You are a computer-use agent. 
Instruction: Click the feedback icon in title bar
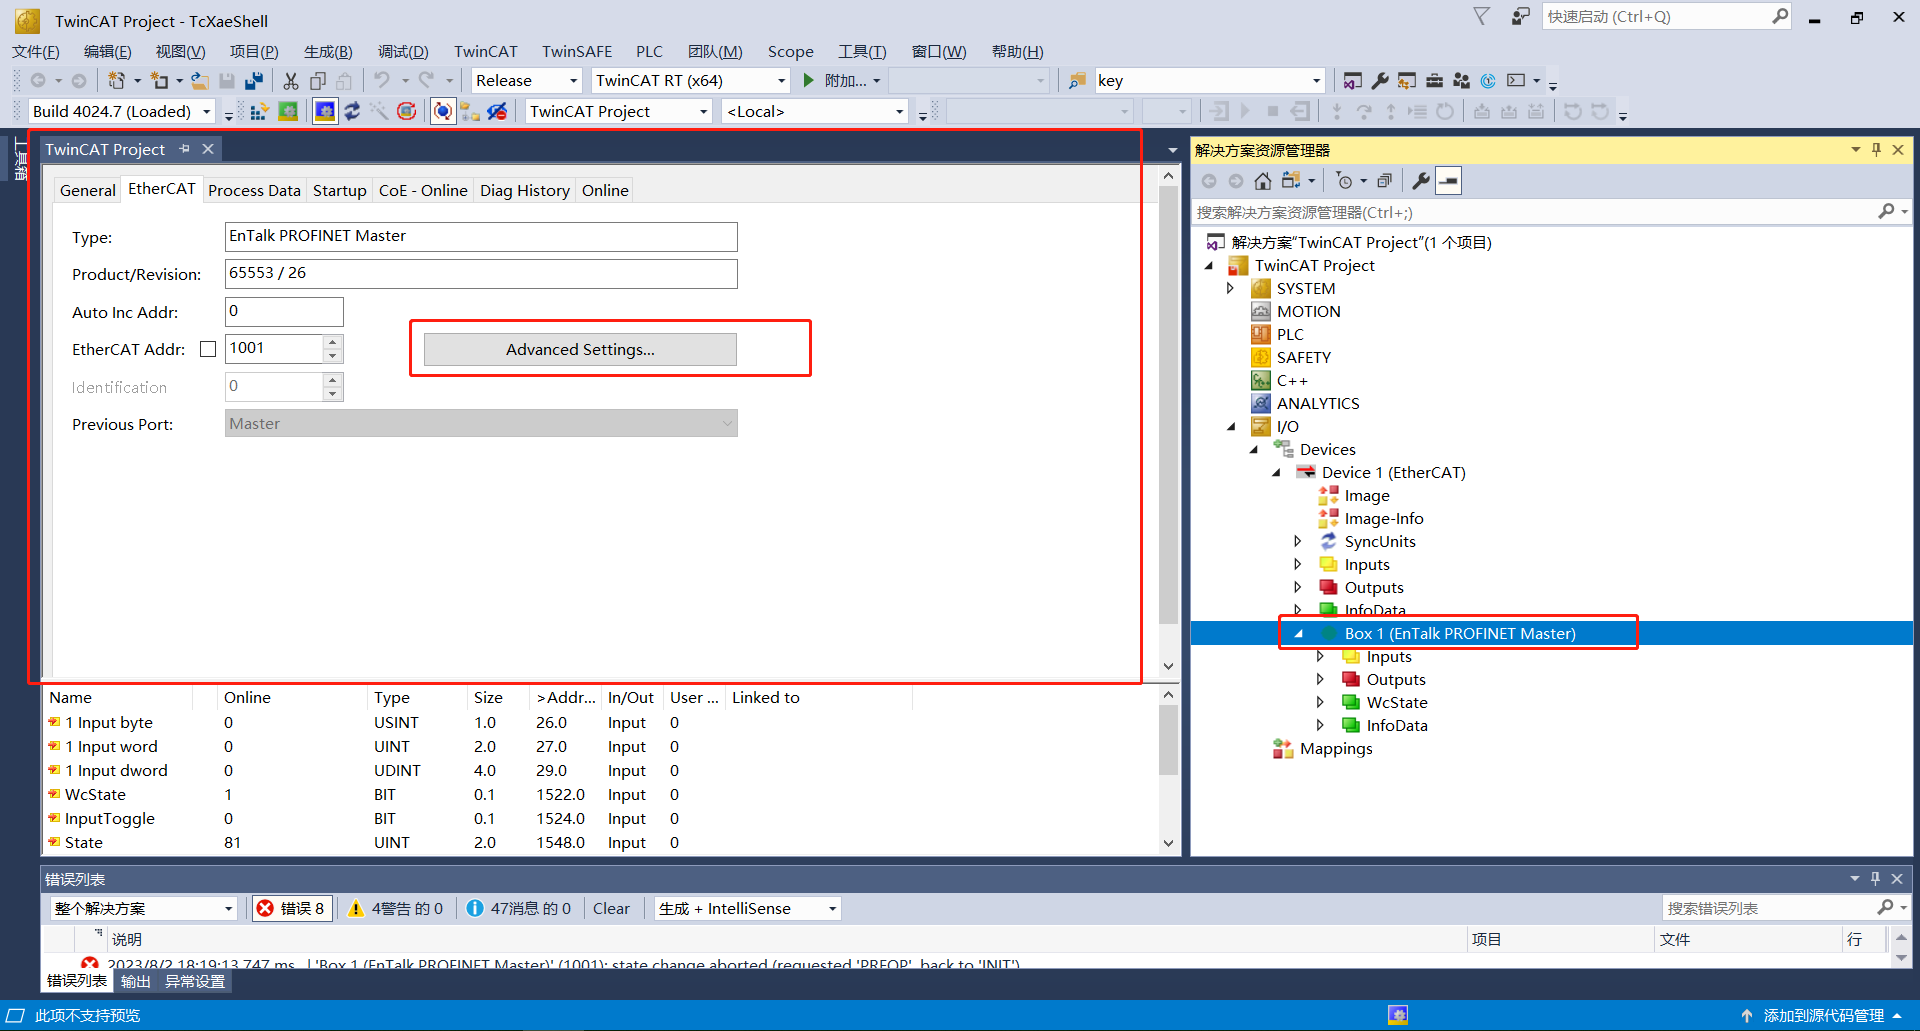[1520, 17]
